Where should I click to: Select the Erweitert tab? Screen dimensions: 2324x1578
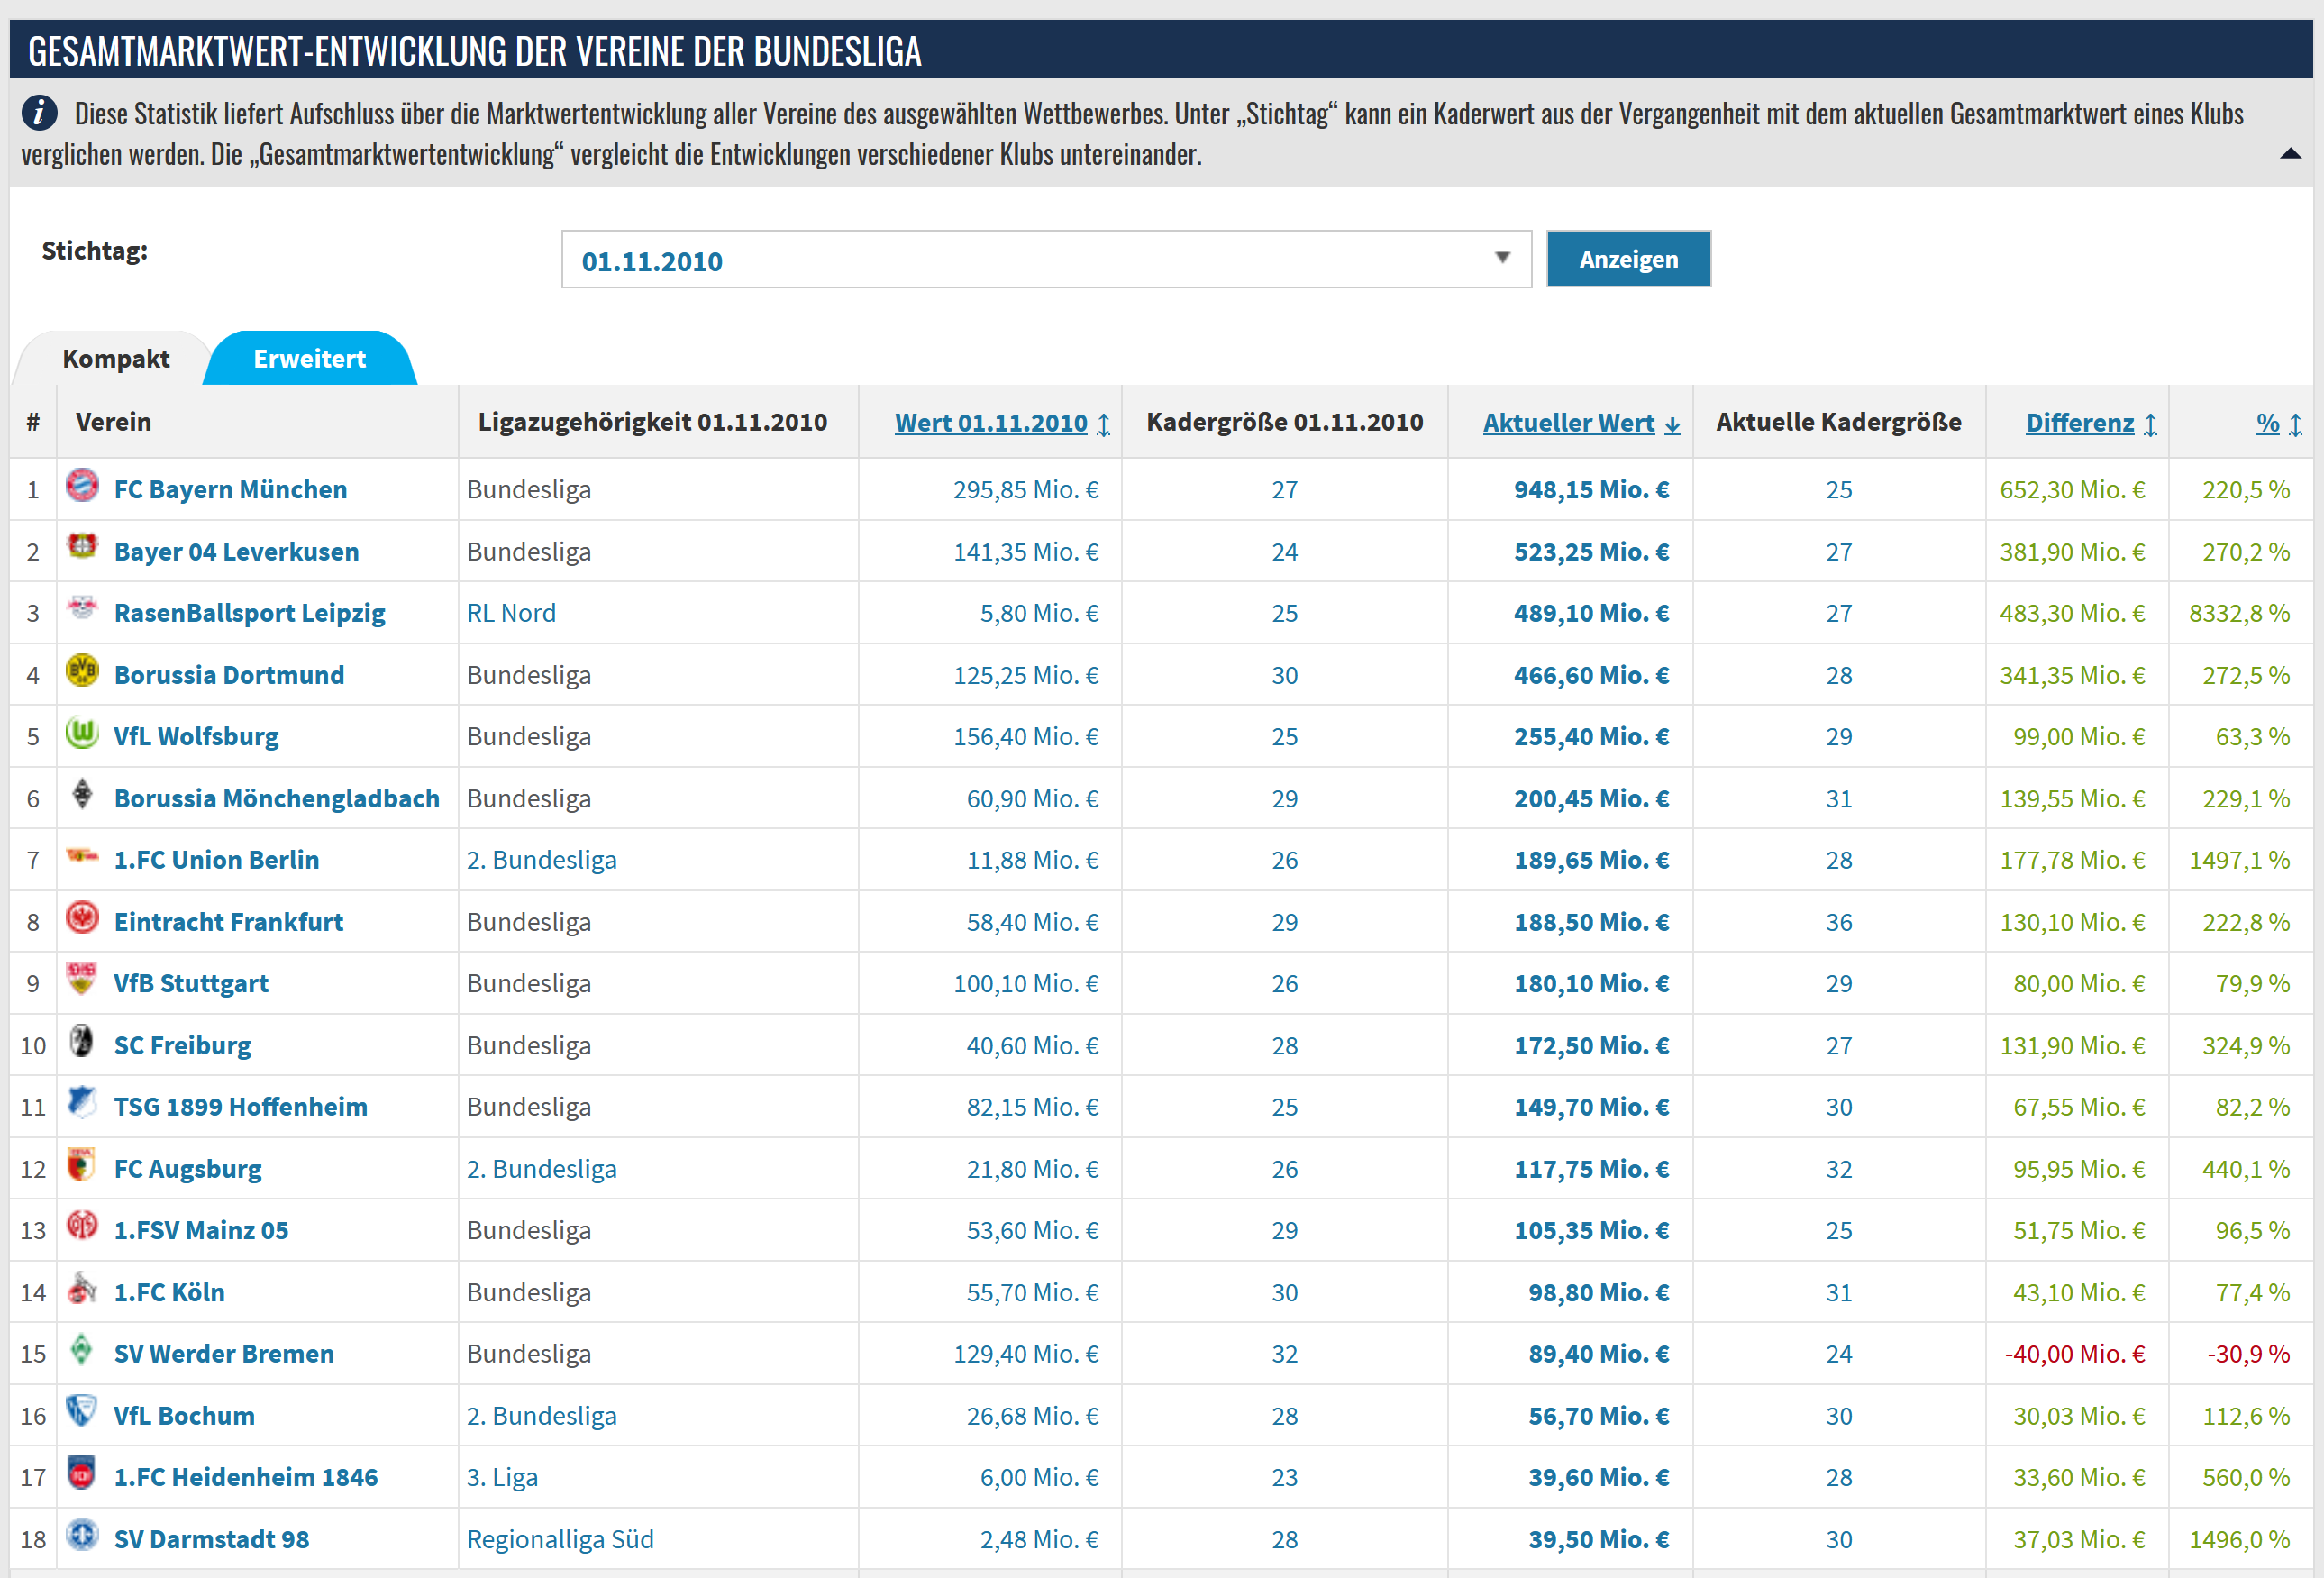tap(310, 359)
